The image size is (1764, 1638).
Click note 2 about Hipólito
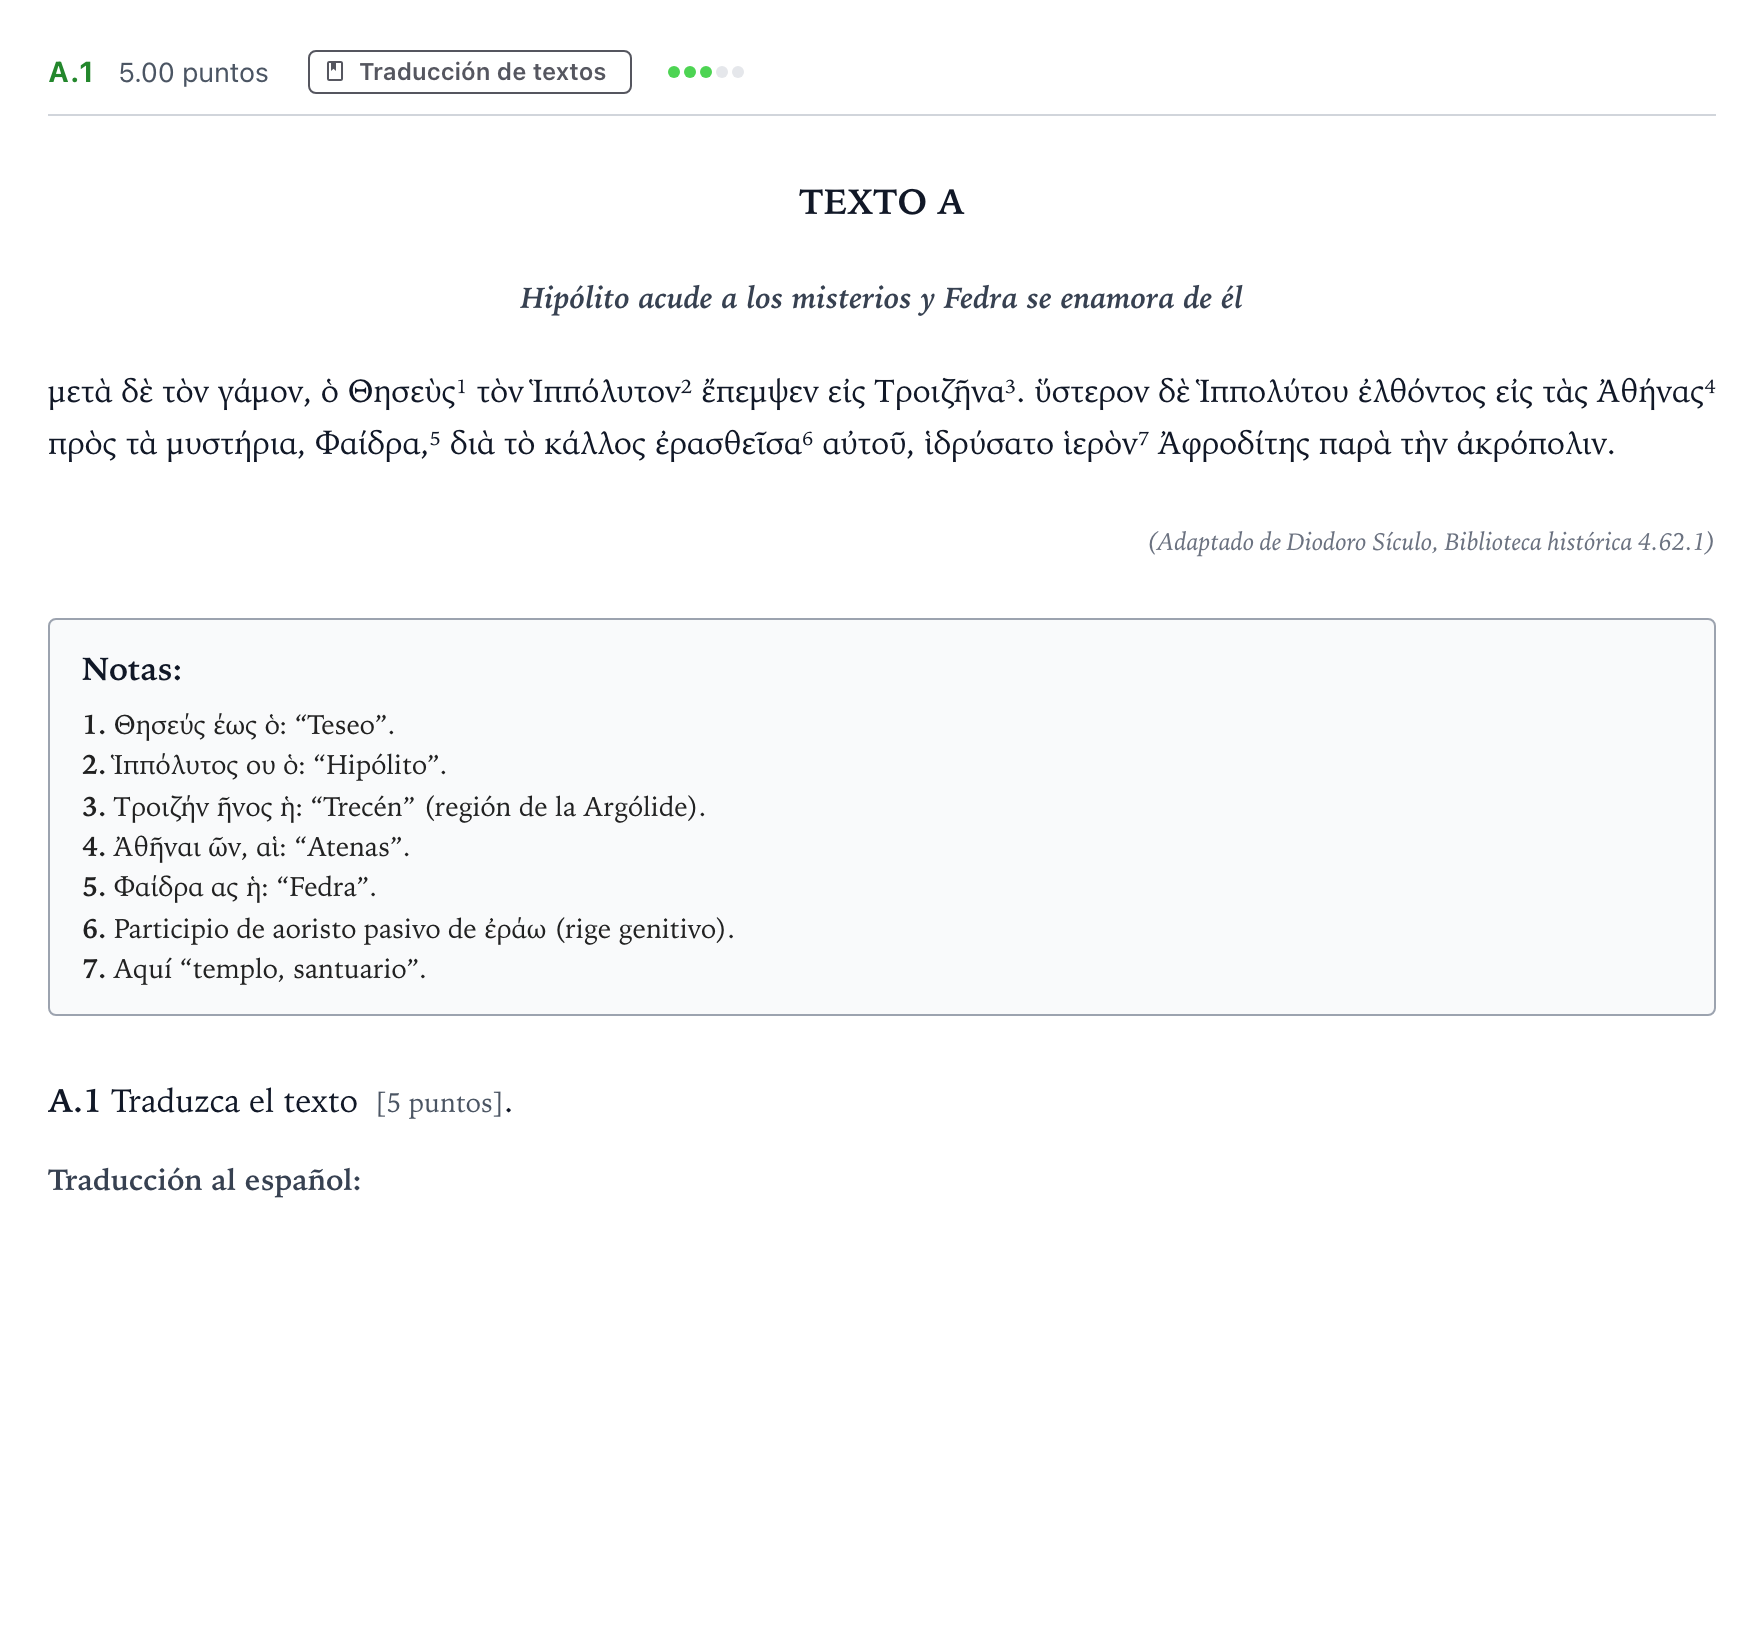tap(264, 765)
